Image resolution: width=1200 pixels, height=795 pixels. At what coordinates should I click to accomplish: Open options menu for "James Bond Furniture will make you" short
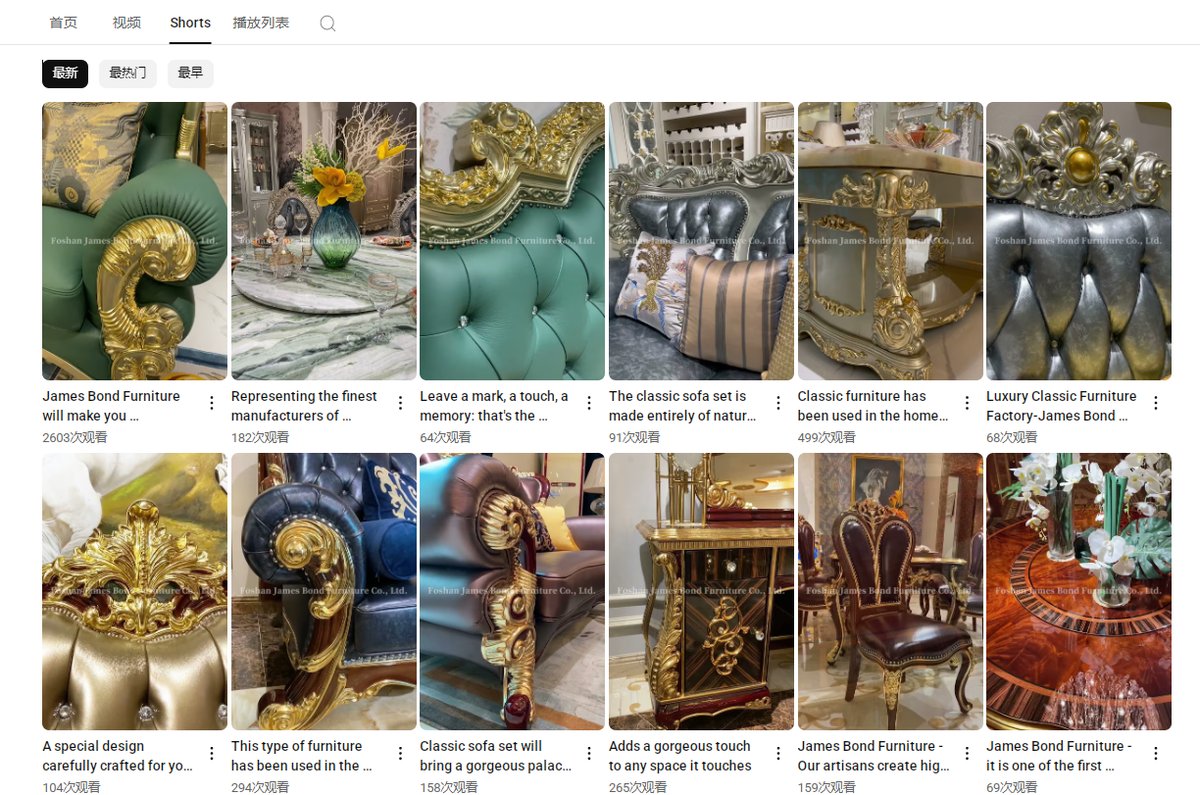coord(211,403)
